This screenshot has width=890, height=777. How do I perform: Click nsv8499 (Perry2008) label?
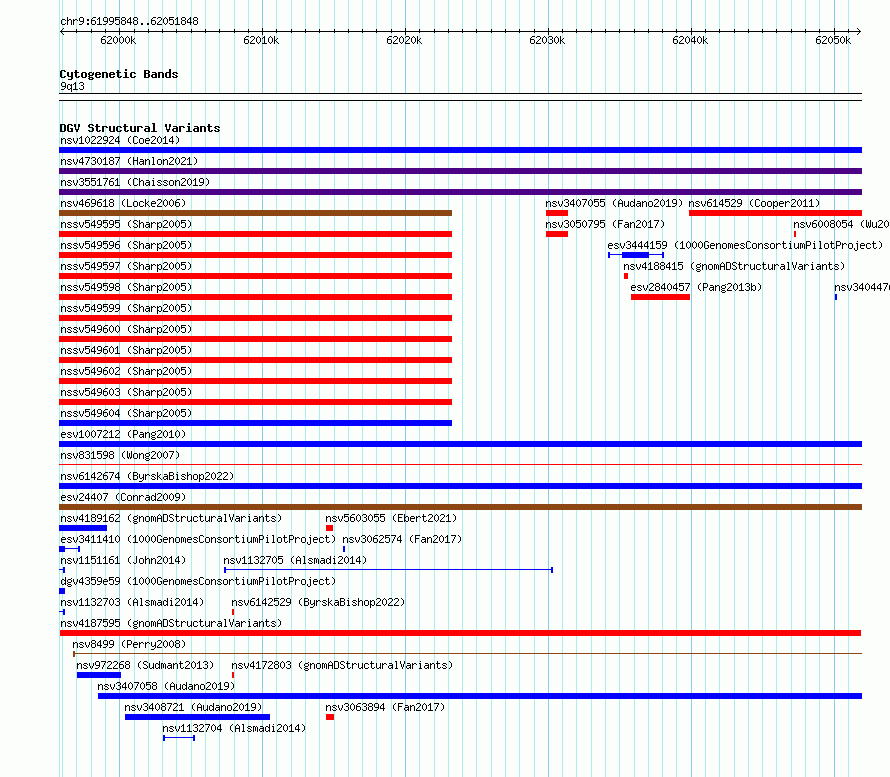[129, 644]
